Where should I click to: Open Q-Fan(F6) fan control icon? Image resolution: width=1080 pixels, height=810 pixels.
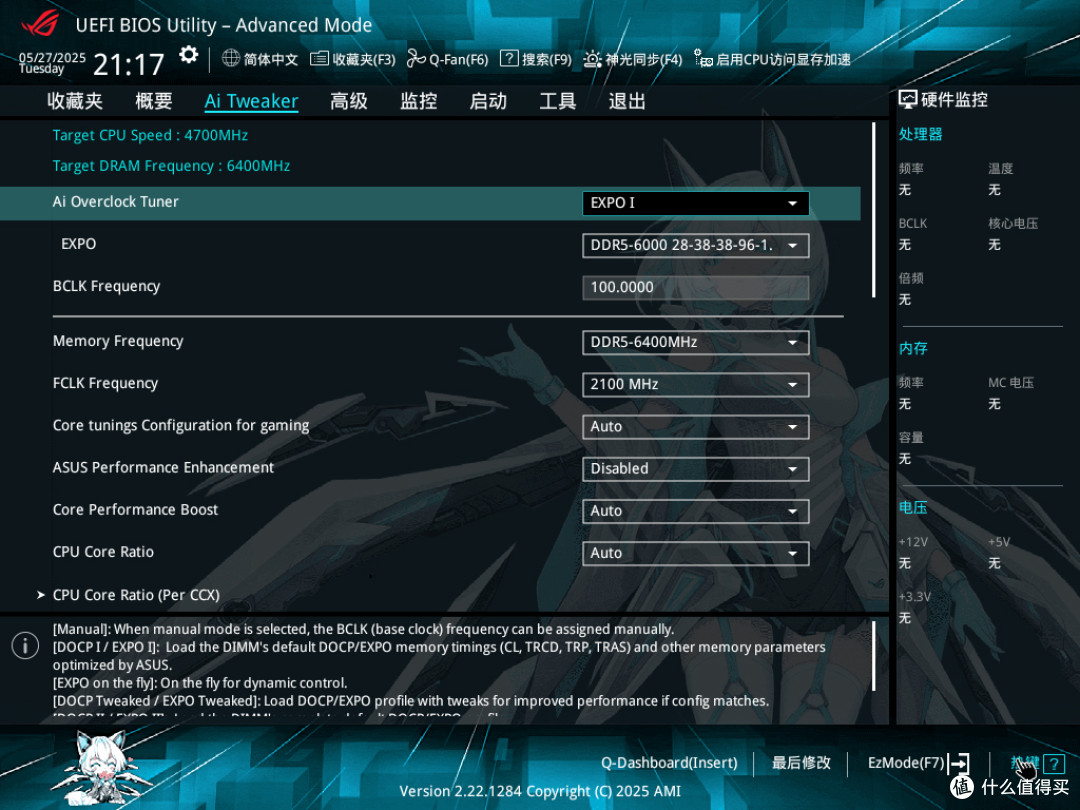[416, 59]
